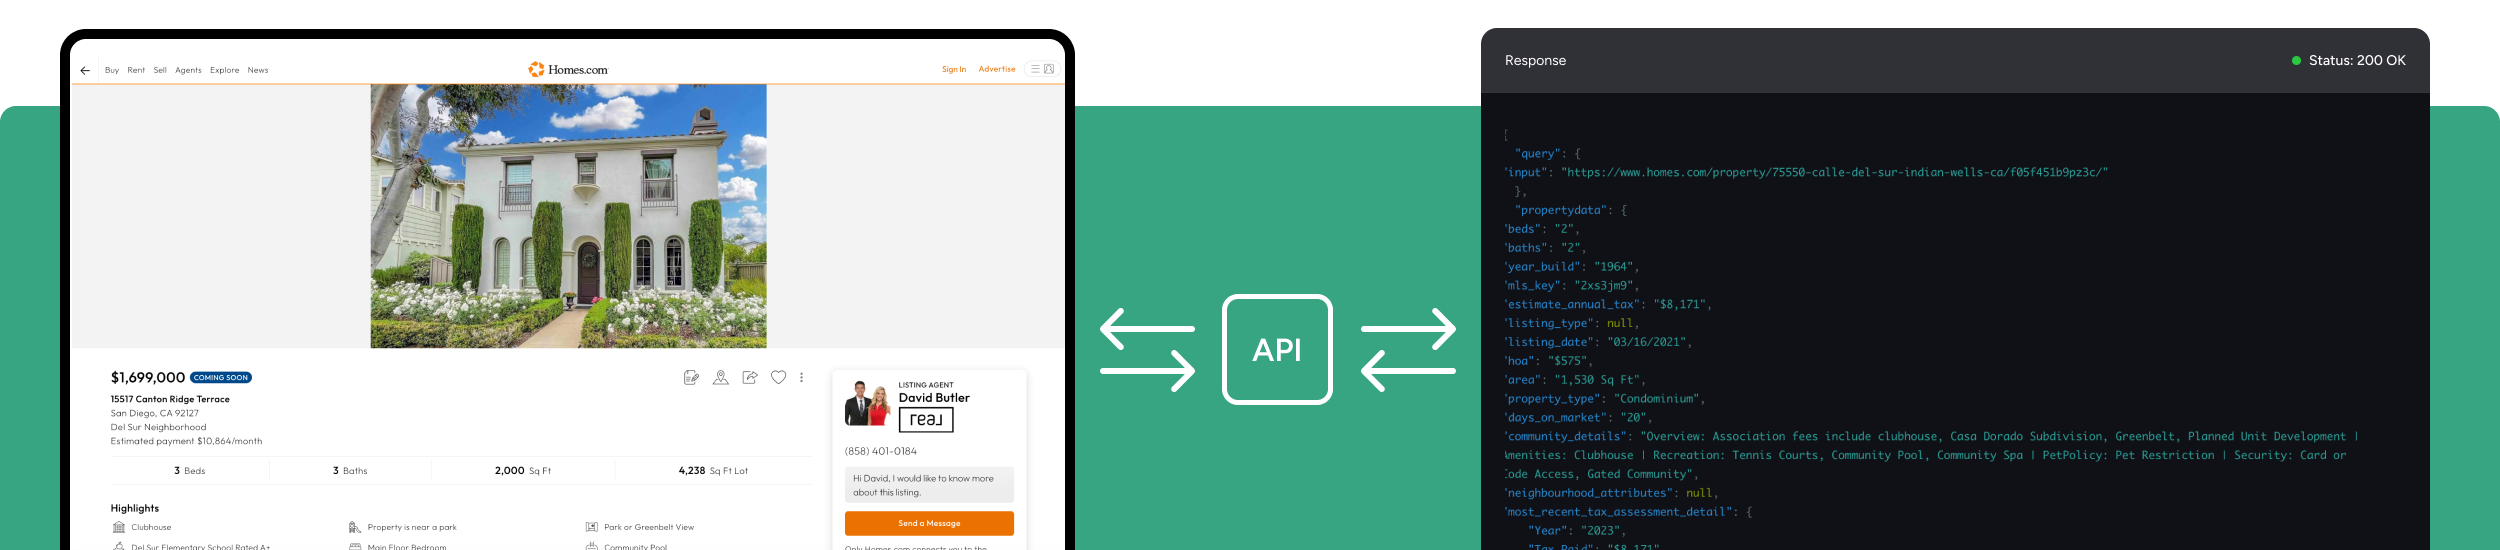
Task: Open the Buy menu
Action: point(112,71)
